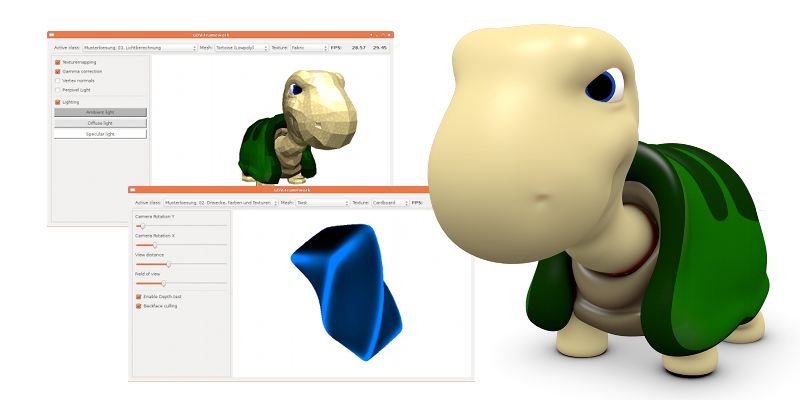Open Active class dropdown showing 03. Lichtberechnung
800x400 pixels.
click(139, 47)
